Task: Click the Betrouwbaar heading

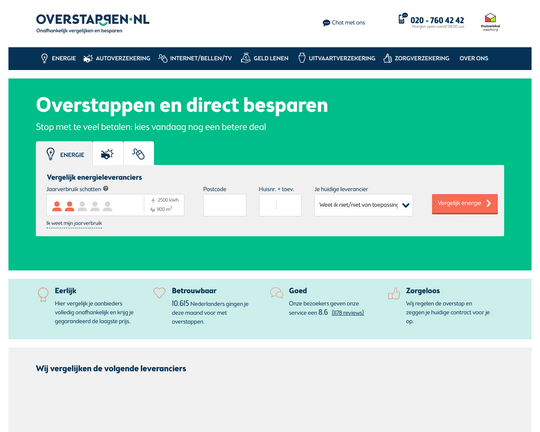Action: click(x=194, y=291)
